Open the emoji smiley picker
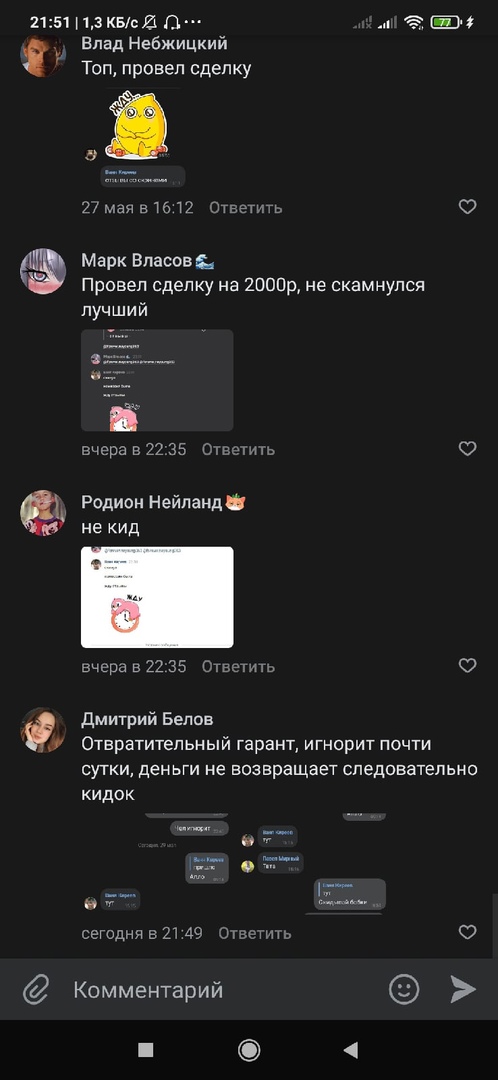Image resolution: width=498 pixels, height=1080 pixels. tap(404, 990)
